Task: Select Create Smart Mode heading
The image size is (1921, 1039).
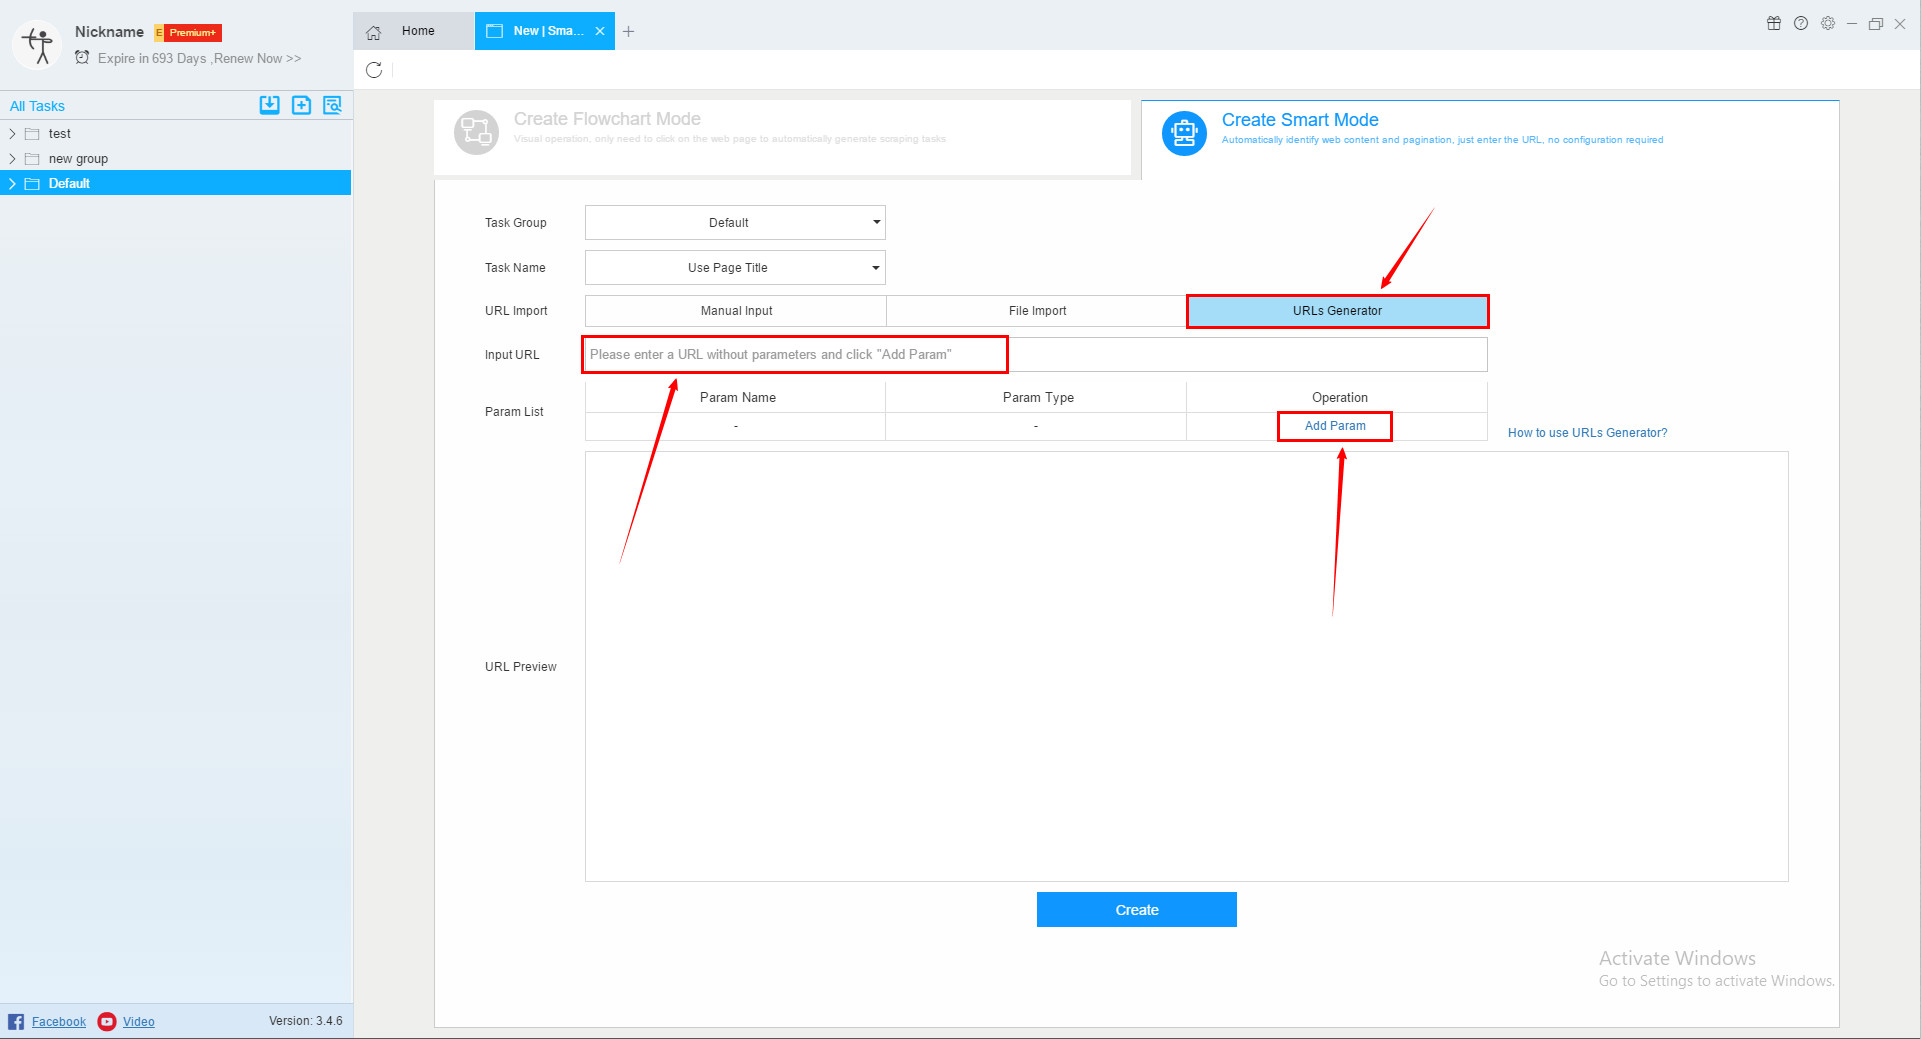Action: [1300, 120]
